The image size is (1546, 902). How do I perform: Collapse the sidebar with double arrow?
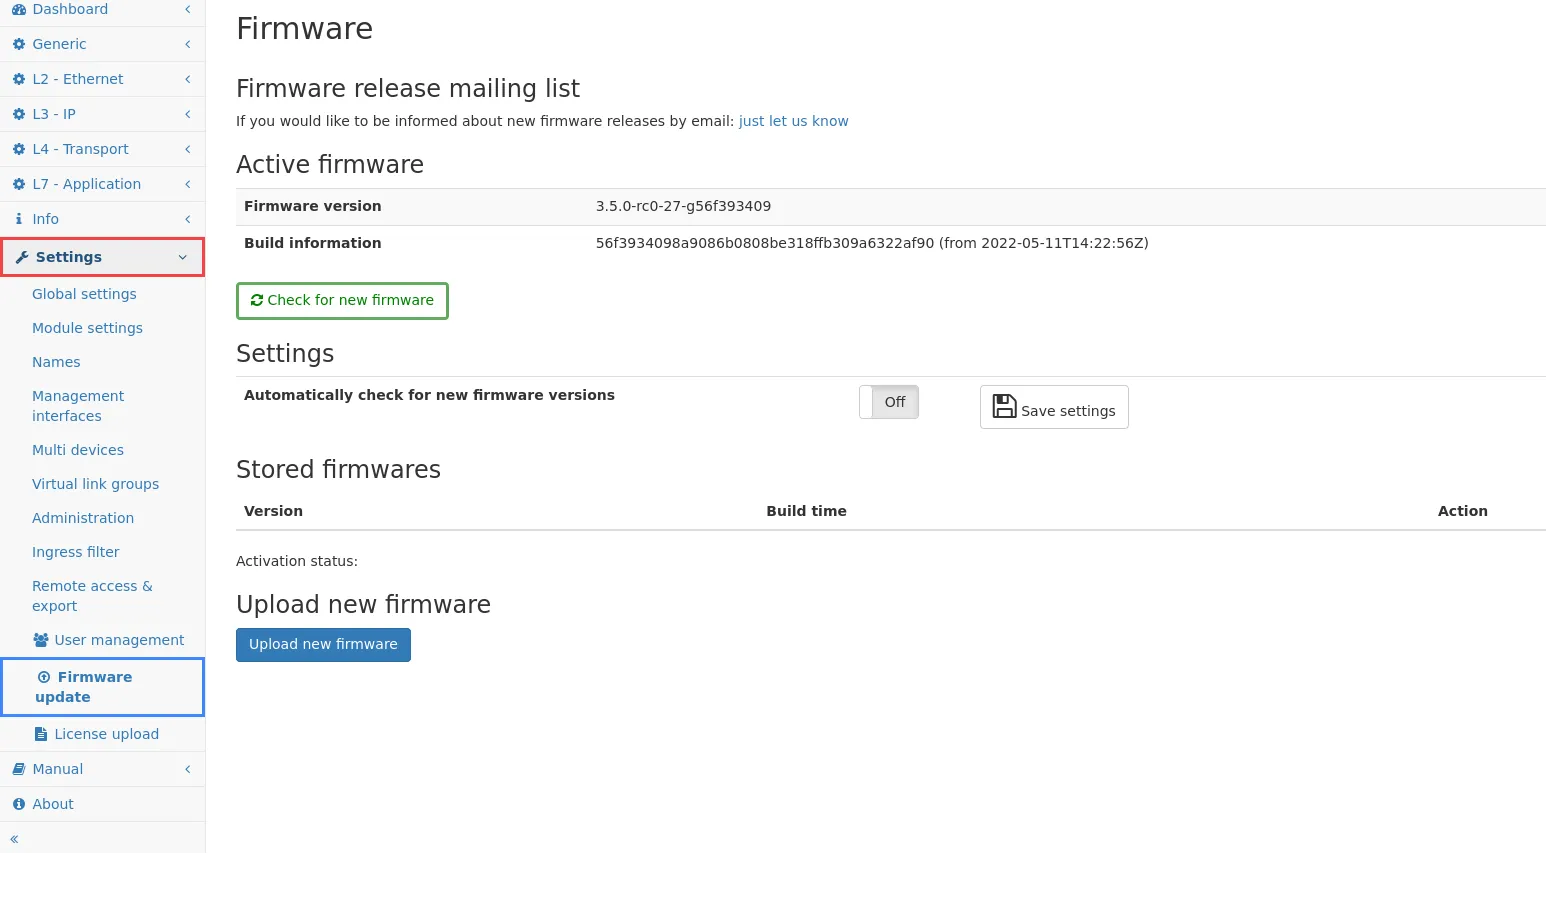click(14, 839)
